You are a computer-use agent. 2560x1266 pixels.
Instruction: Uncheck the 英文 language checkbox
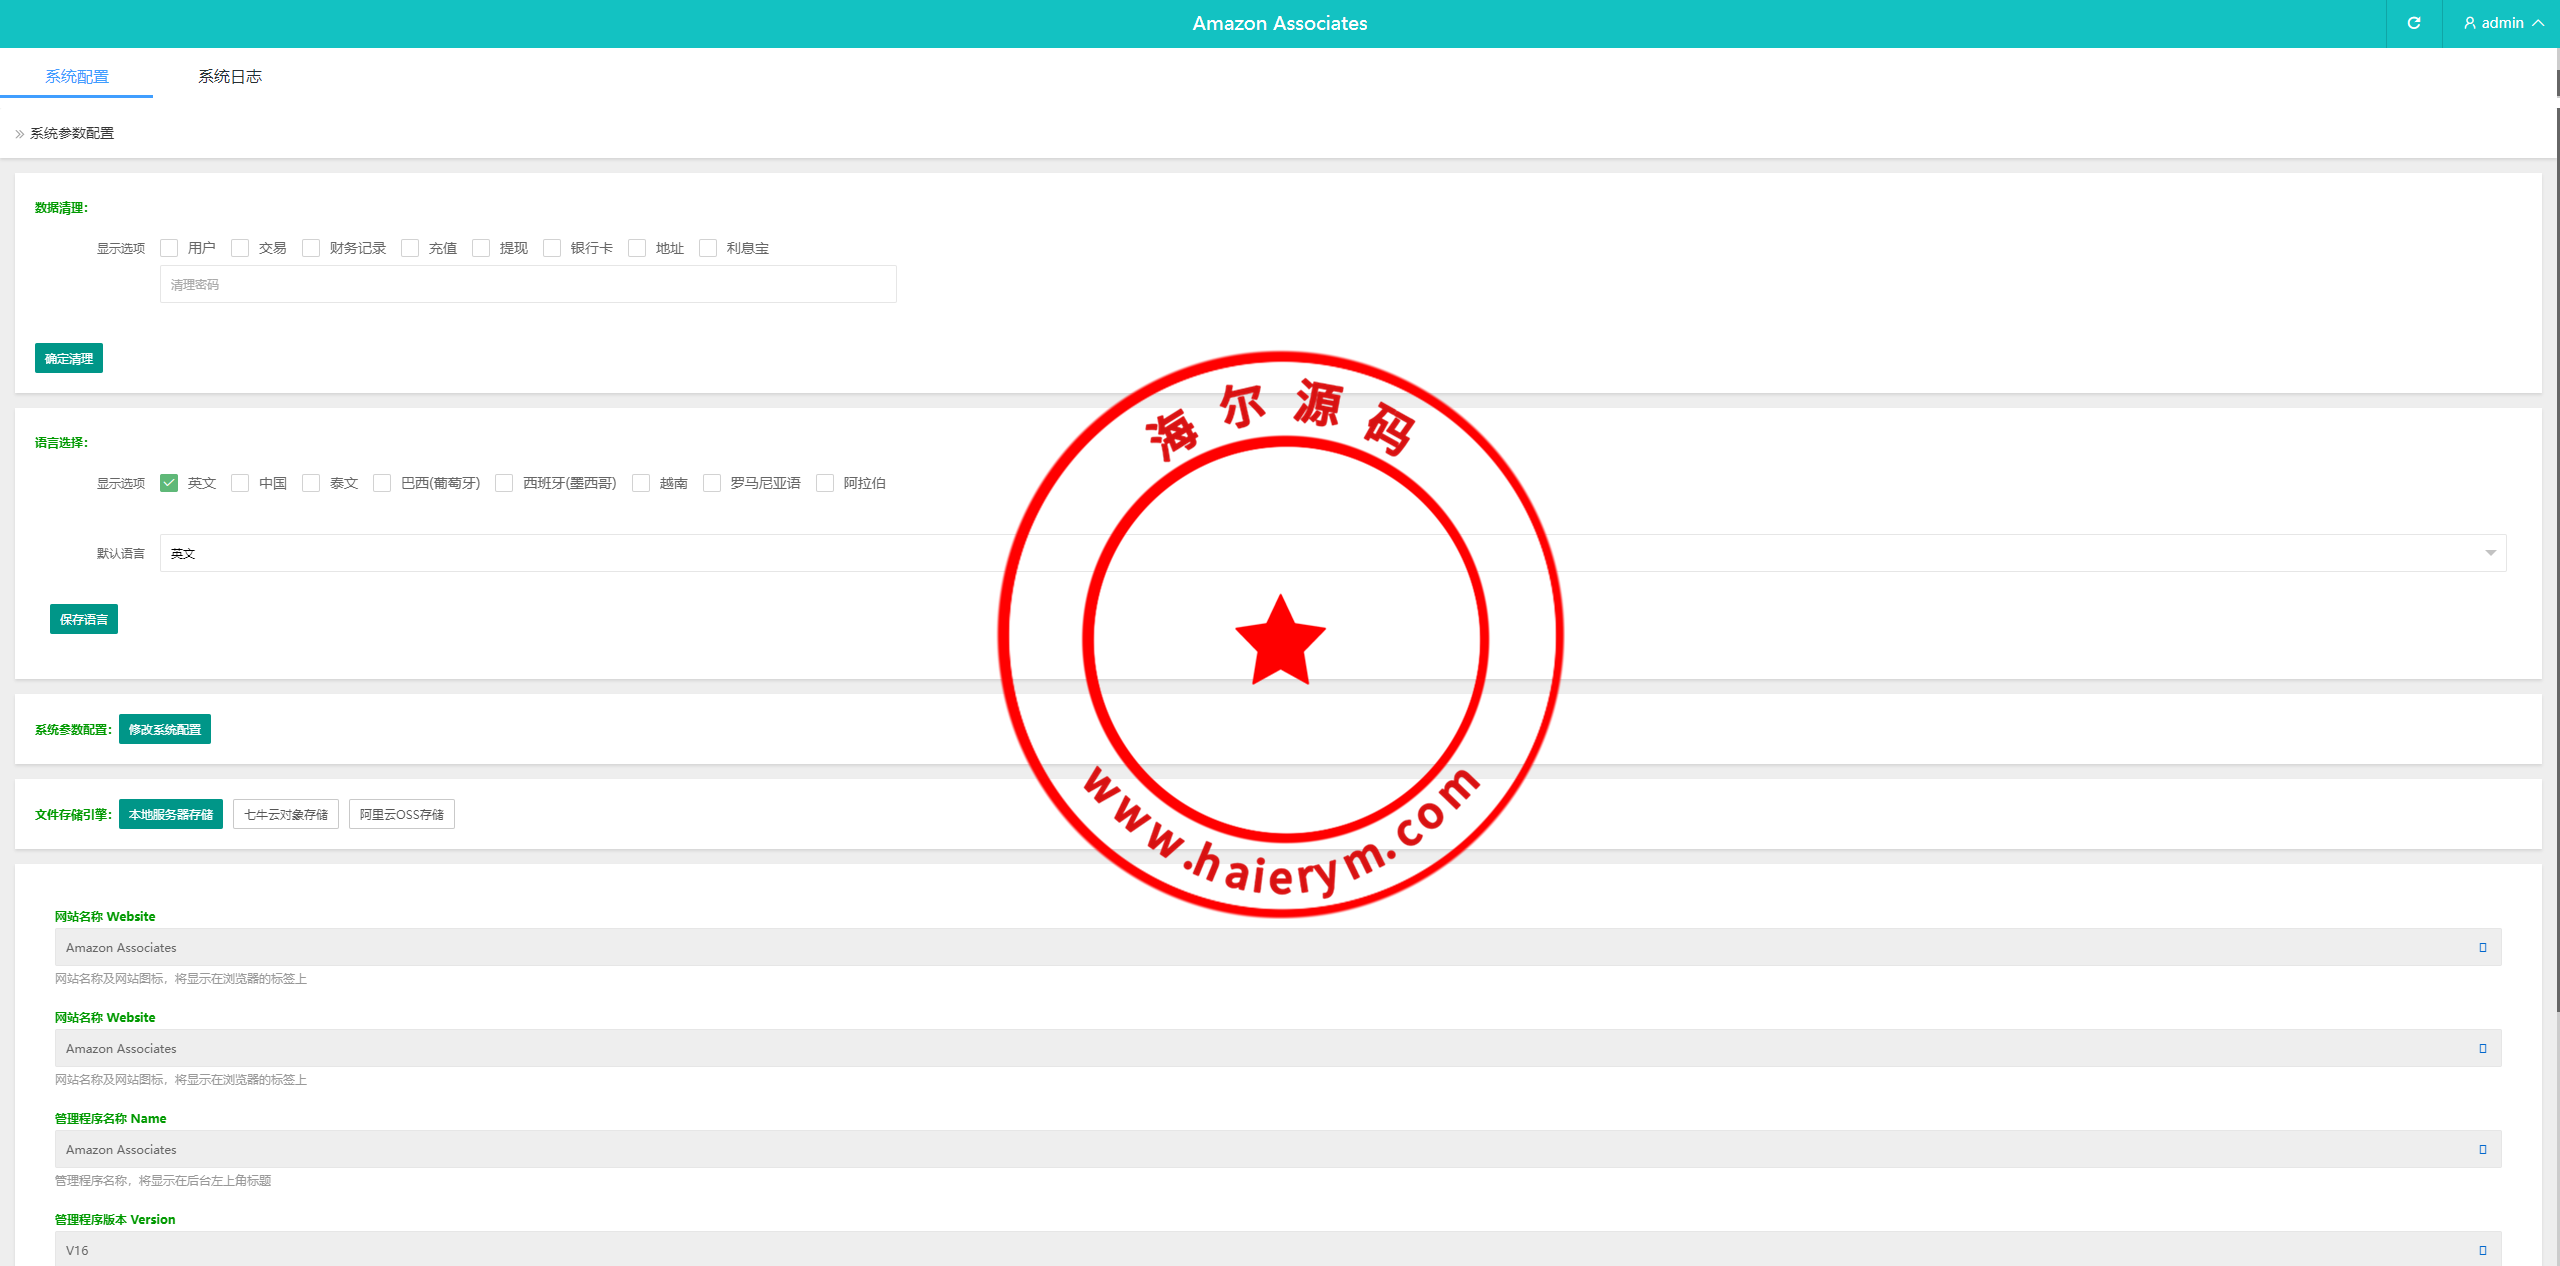coord(169,483)
